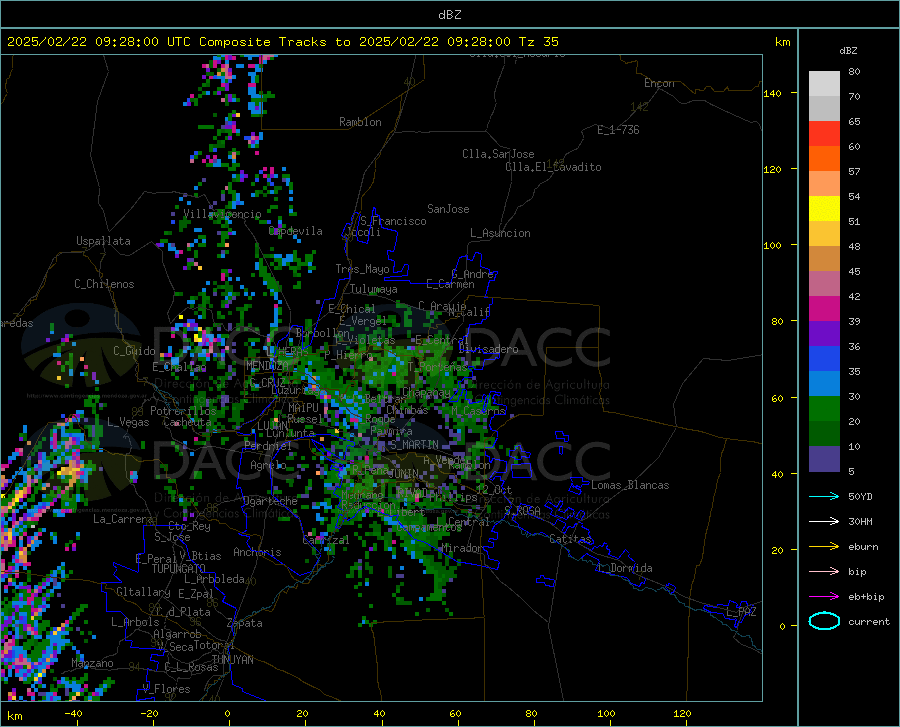Click the C_Chilenos place label

[x=104, y=284]
